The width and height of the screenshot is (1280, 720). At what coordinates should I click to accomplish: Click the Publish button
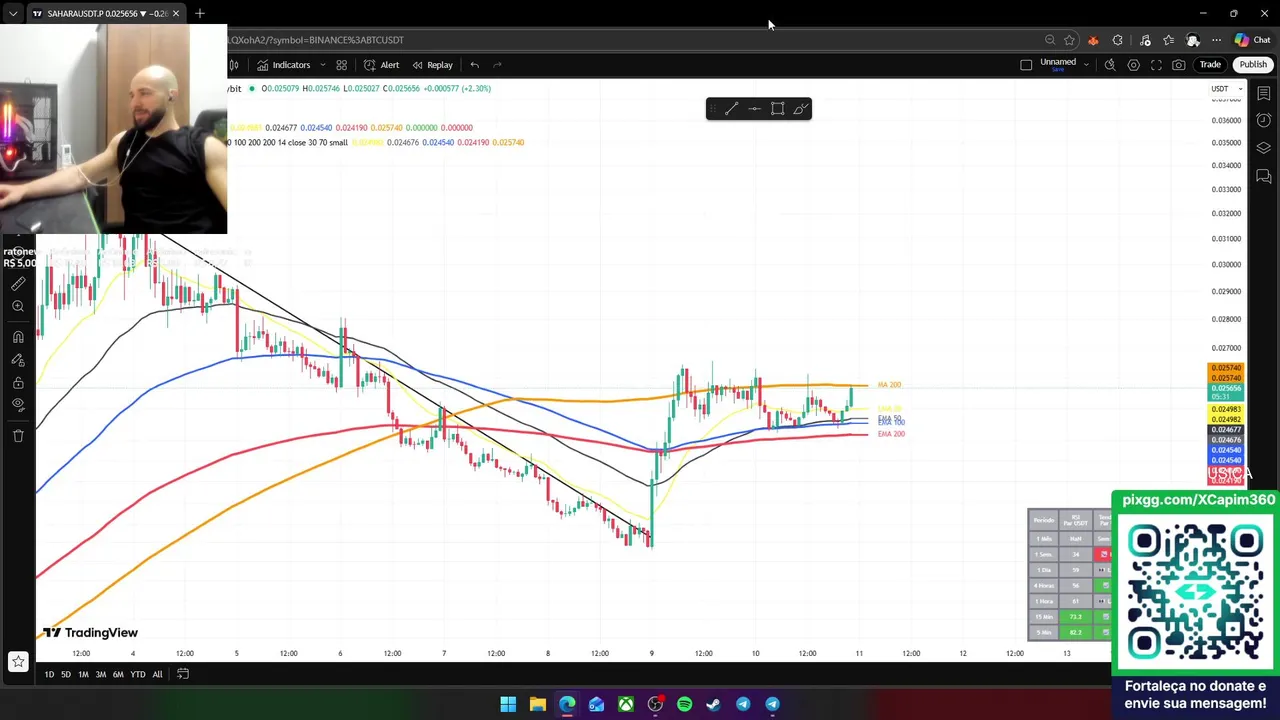click(x=1253, y=65)
